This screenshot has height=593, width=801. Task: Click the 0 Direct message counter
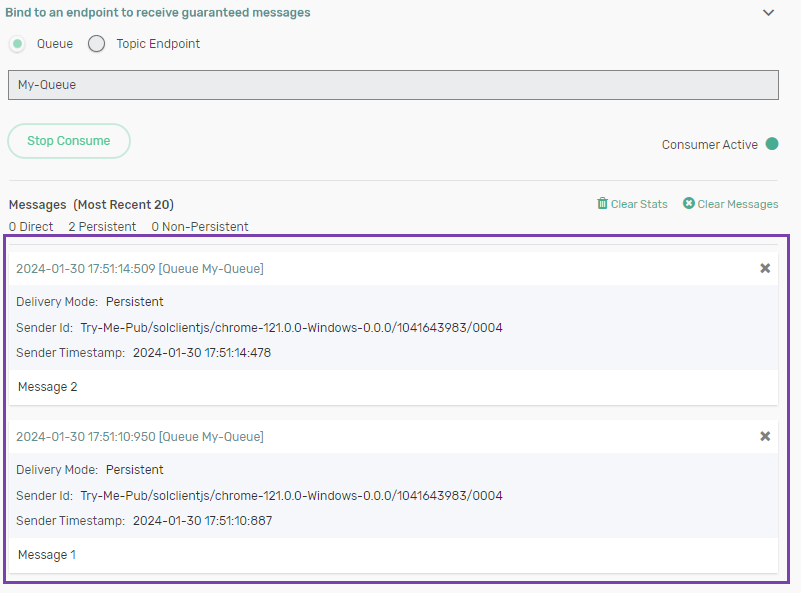(31, 227)
